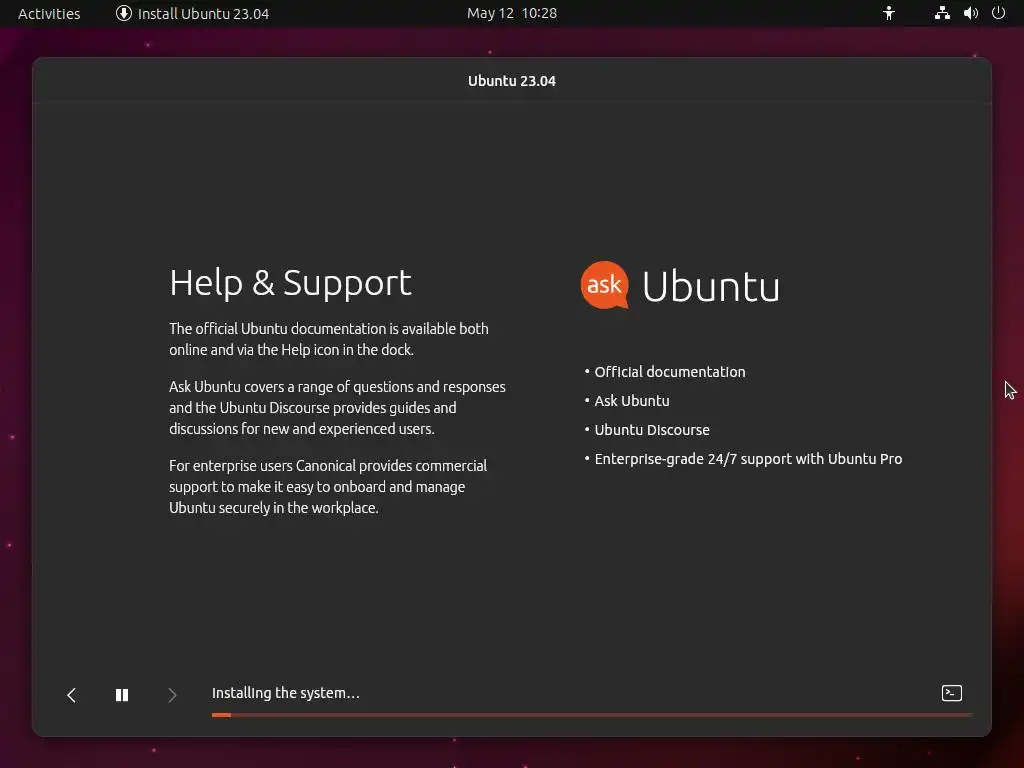Click the large 'Ubuntu' wordmark beside ask logo
This screenshot has width=1024, height=768.
(711, 286)
